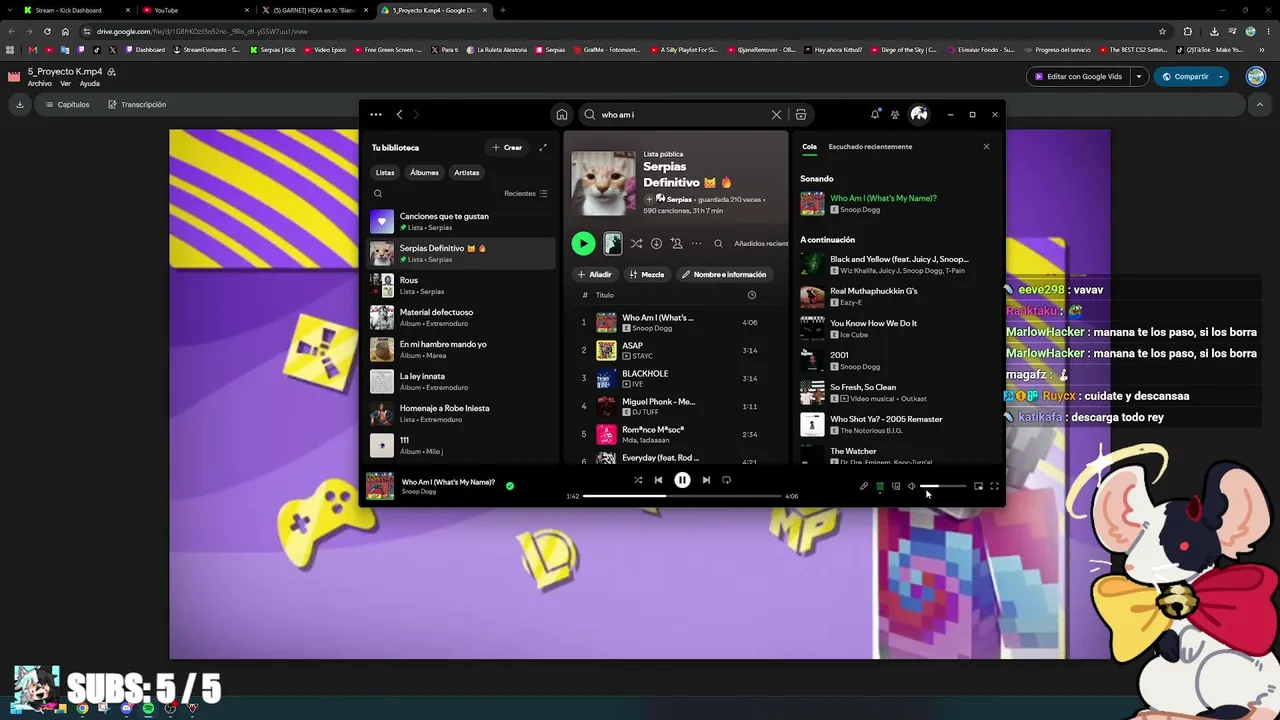This screenshot has height=720, width=1280.
Task: Play the Serpias Definitivo playlist
Action: (x=583, y=243)
